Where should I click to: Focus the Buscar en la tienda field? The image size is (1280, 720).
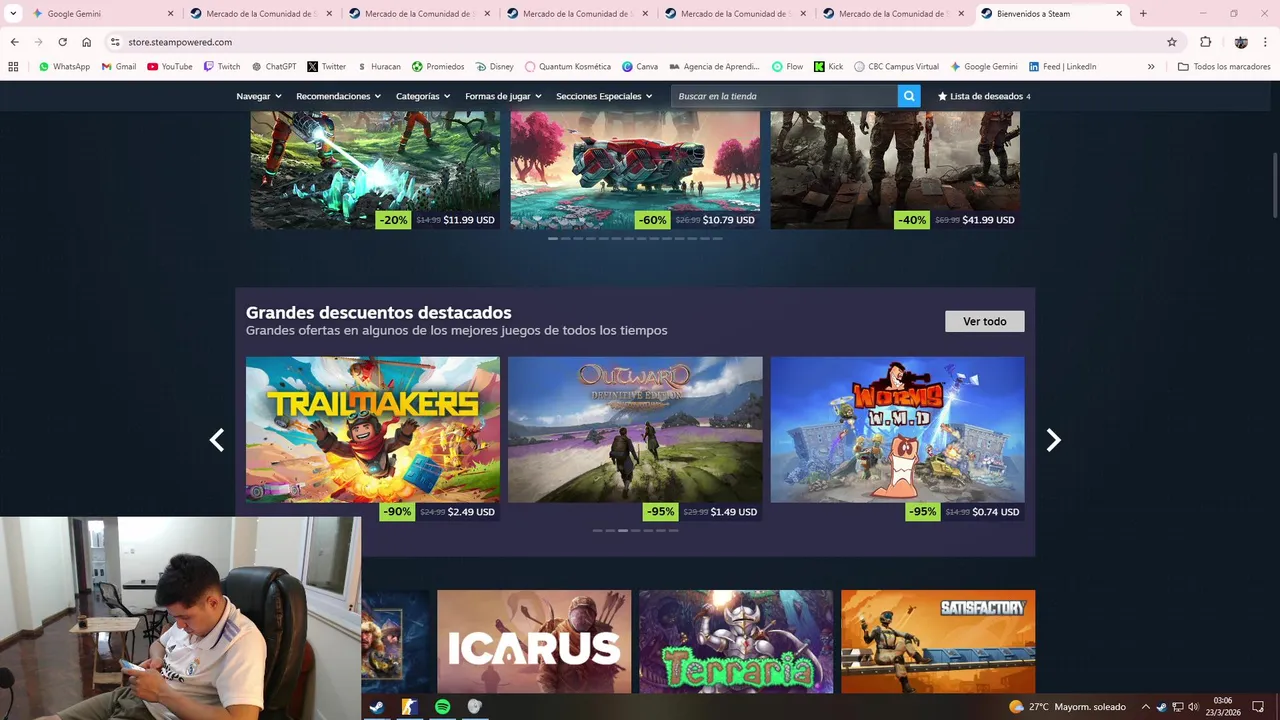pos(784,96)
